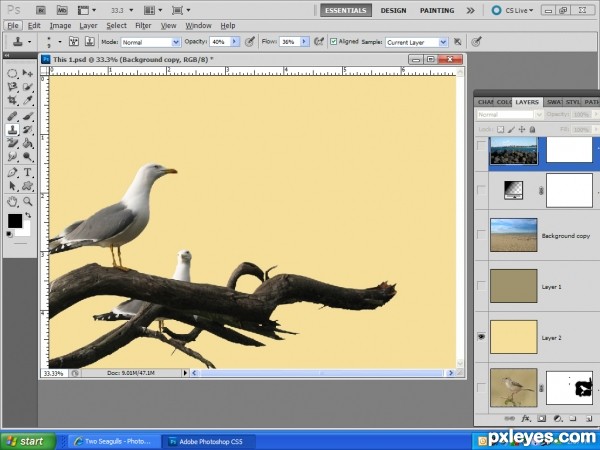Toggle lock all in the Layers panel
Image resolution: width=600 pixels, height=450 pixels.
pos(532,129)
